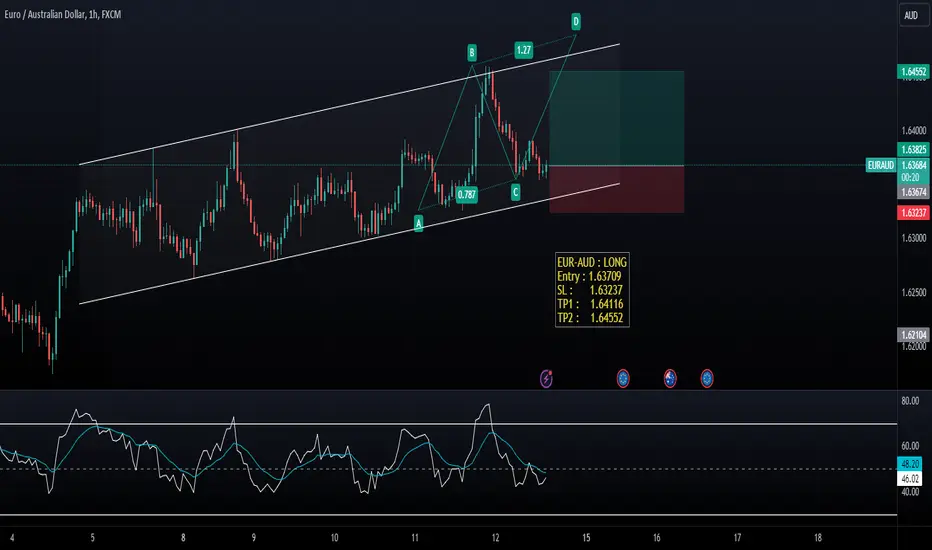Click the RSI value label 46.02
932x550 pixels.
910,479
